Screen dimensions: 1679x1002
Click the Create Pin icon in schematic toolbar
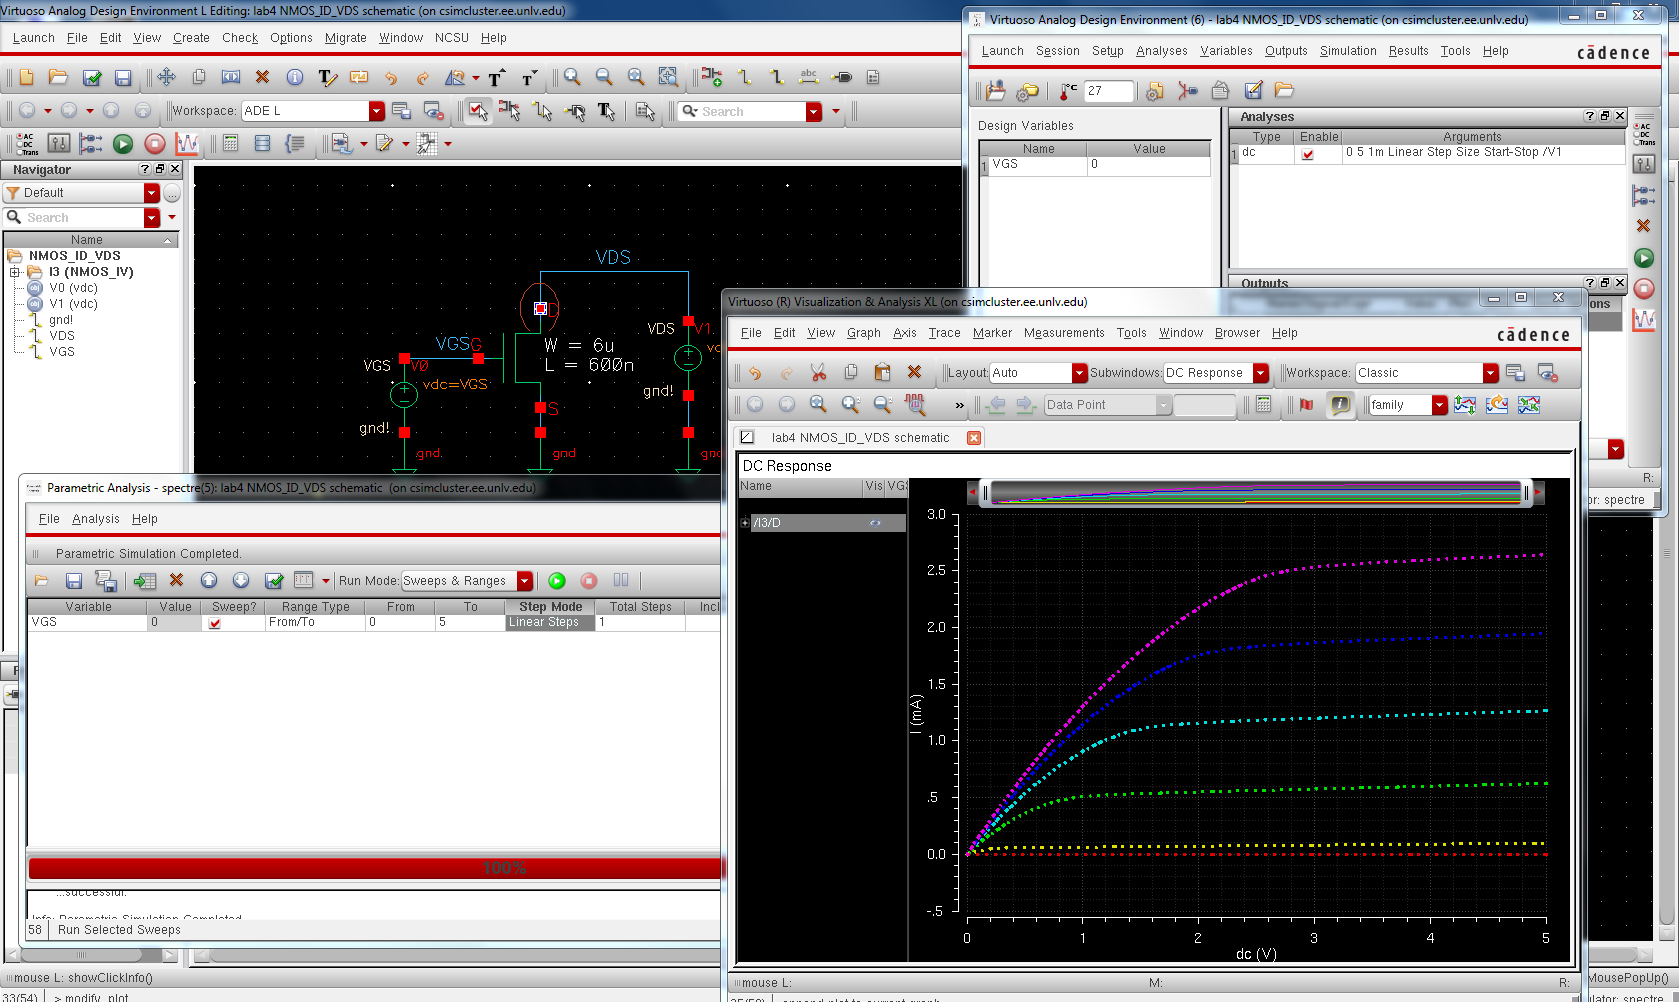[842, 77]
